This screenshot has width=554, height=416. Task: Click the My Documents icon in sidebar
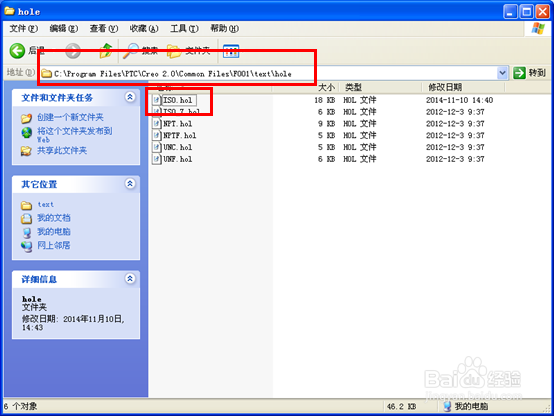26,218
